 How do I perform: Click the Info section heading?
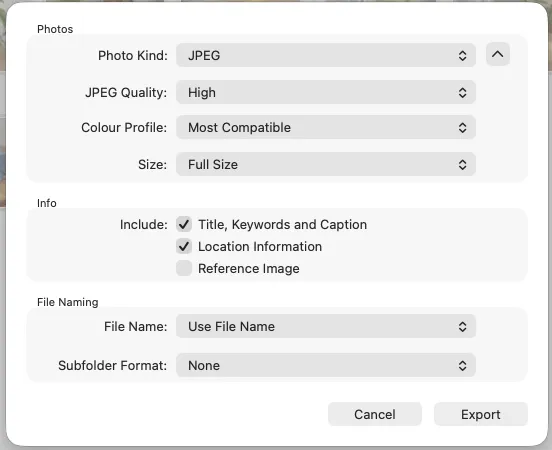[x=46, y=203]
